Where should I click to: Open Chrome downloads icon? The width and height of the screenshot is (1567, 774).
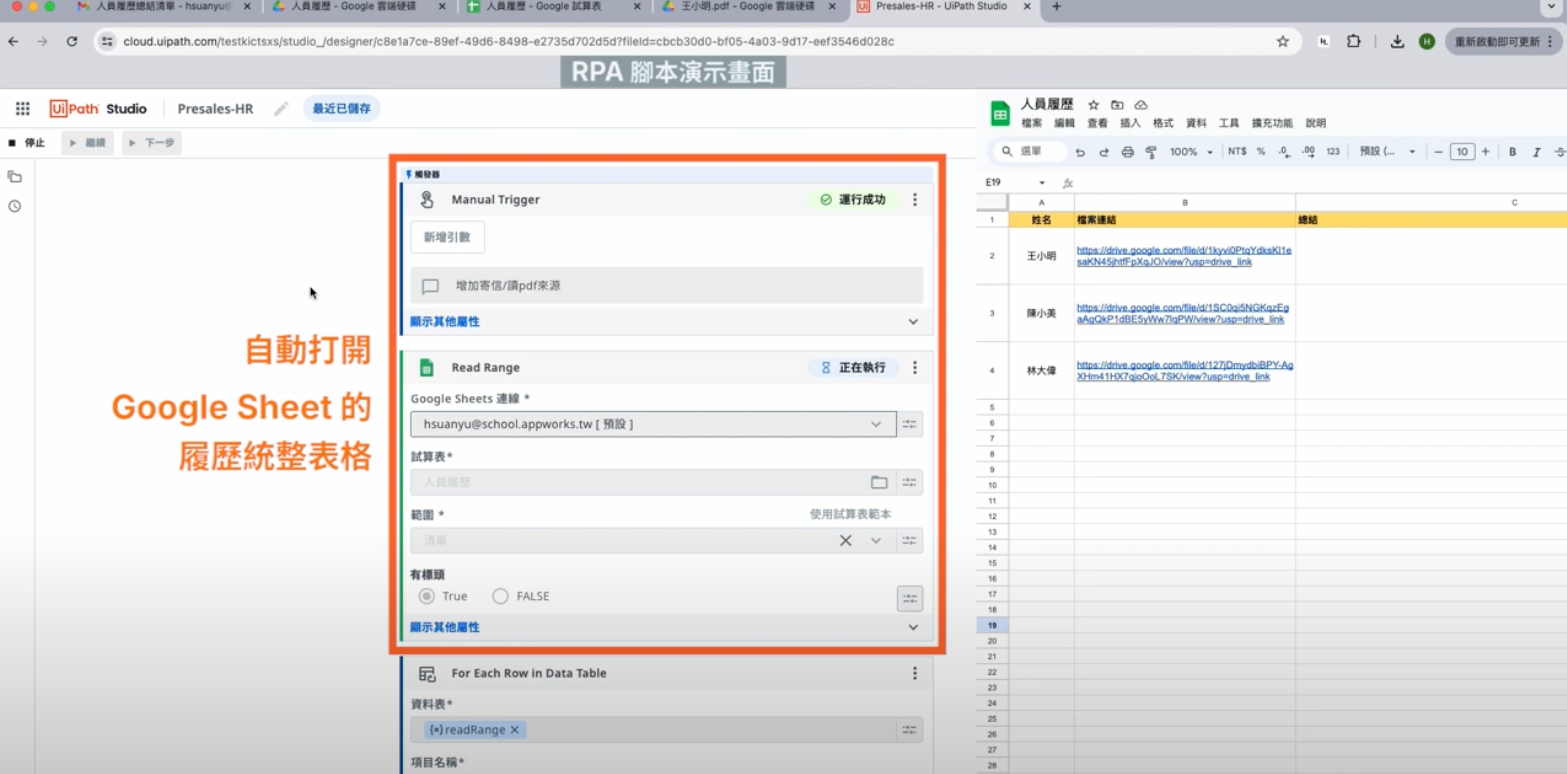click(1398, 41)
